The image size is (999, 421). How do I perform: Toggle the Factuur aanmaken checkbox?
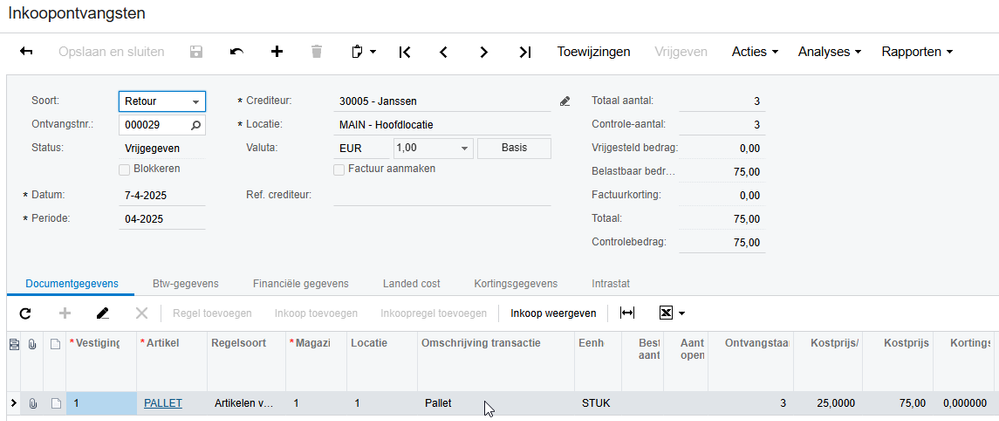[339, 169]
